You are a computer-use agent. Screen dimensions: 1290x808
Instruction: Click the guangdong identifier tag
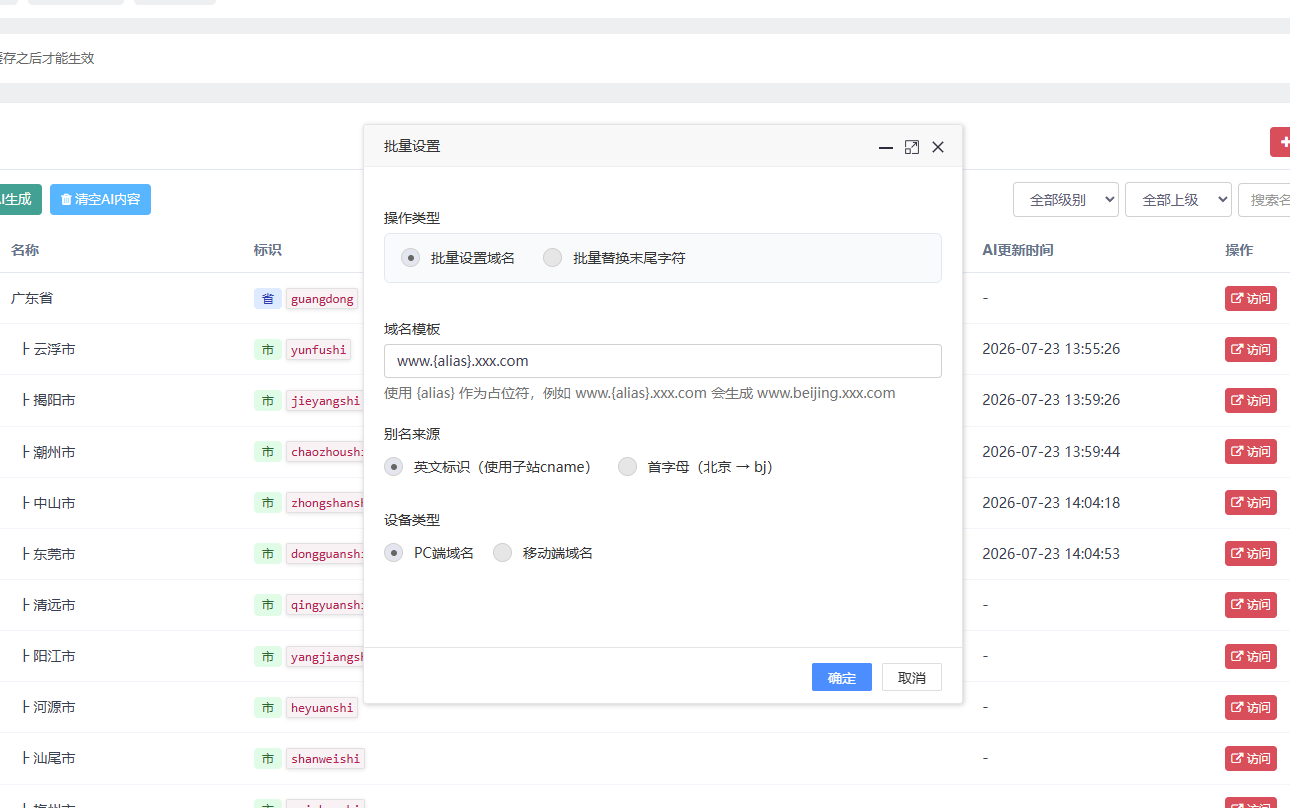pyautogui.click(x=322, y=298)
